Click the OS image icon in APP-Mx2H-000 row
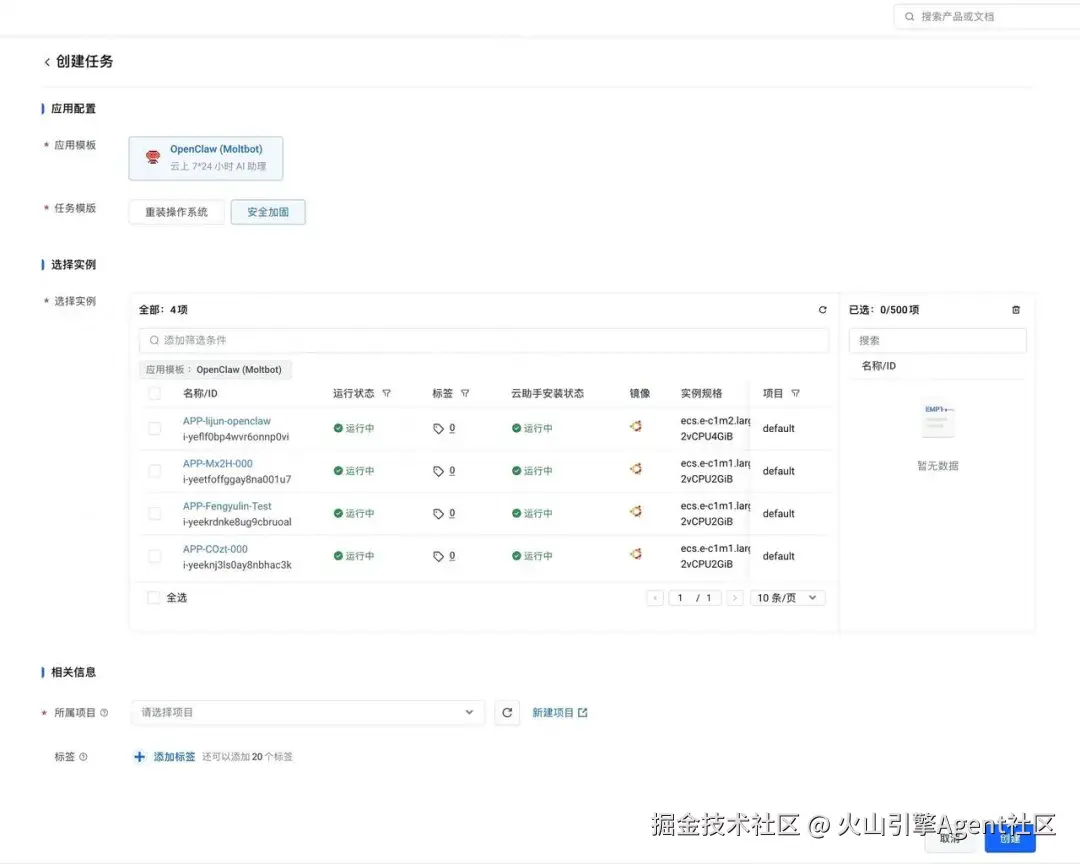 (x=638, y=470)
